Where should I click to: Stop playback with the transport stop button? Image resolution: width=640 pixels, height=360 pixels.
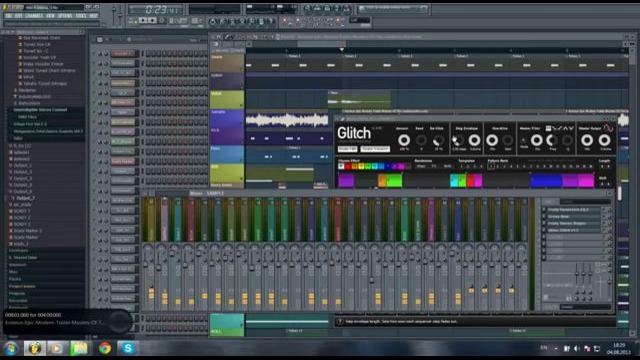click(152, 20)
